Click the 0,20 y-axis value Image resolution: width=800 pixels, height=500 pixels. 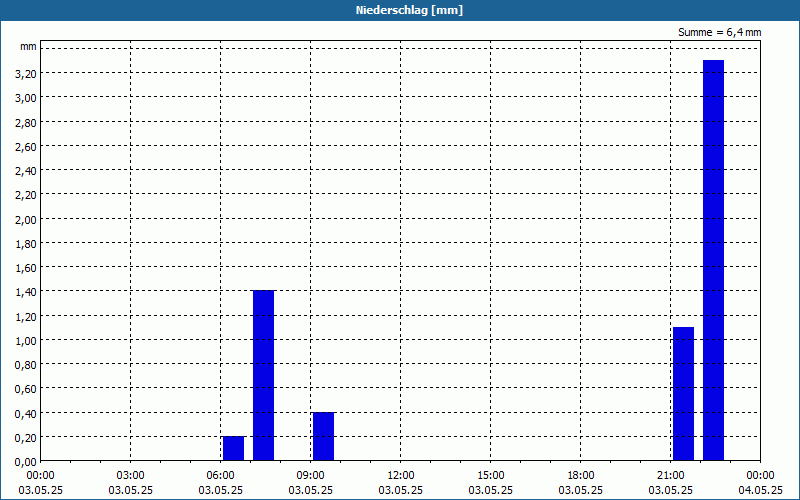pyautogui.click(x=26, y=438)
